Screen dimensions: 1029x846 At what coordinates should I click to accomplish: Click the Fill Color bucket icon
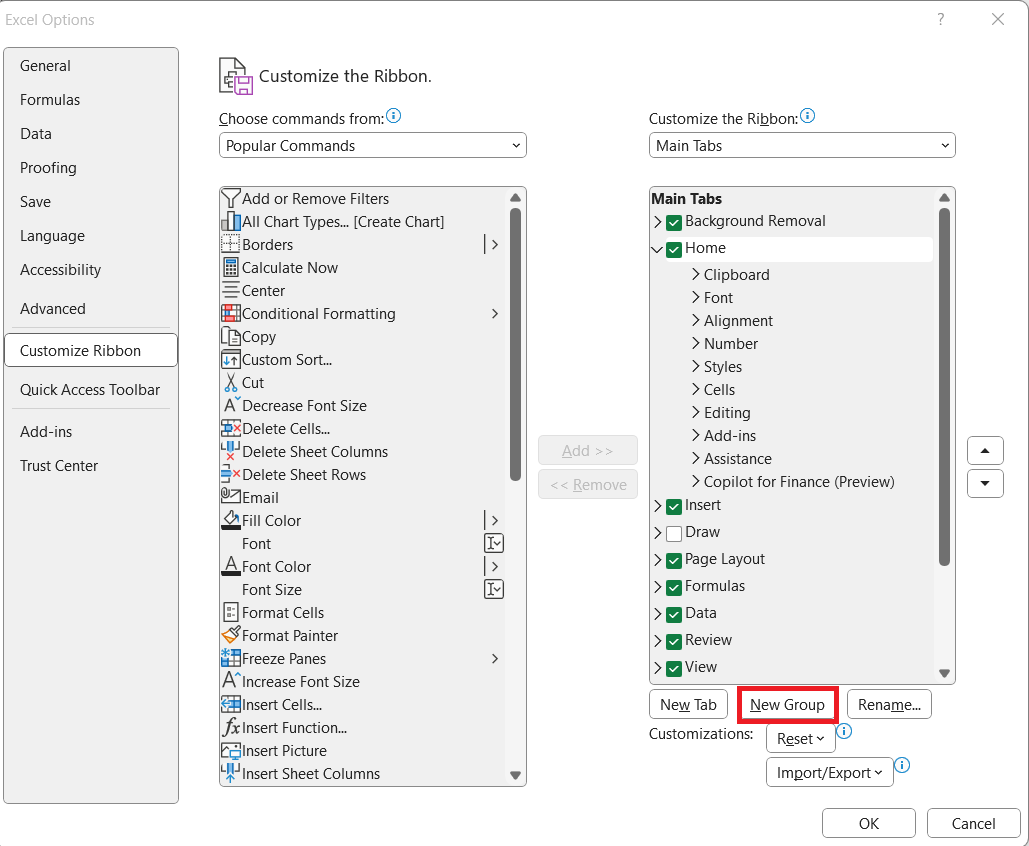230,520
